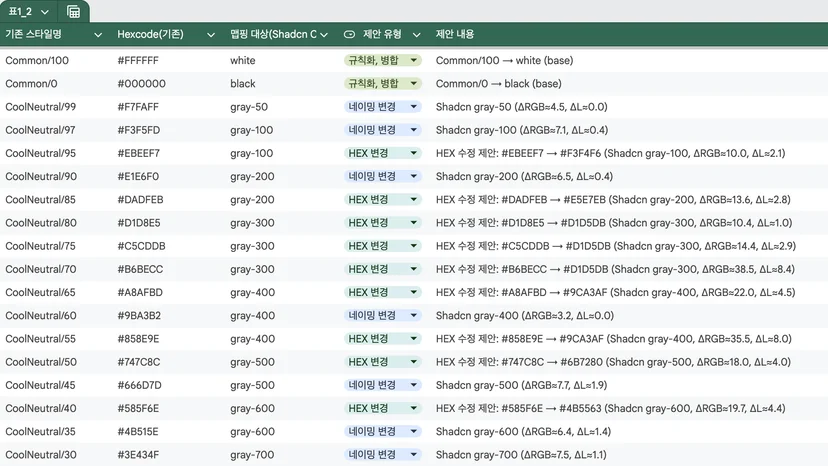Open the HEX 변경 chip for CoolNeutral/75
The height and width of the screenshot is (466, 828).
(383, 246)
